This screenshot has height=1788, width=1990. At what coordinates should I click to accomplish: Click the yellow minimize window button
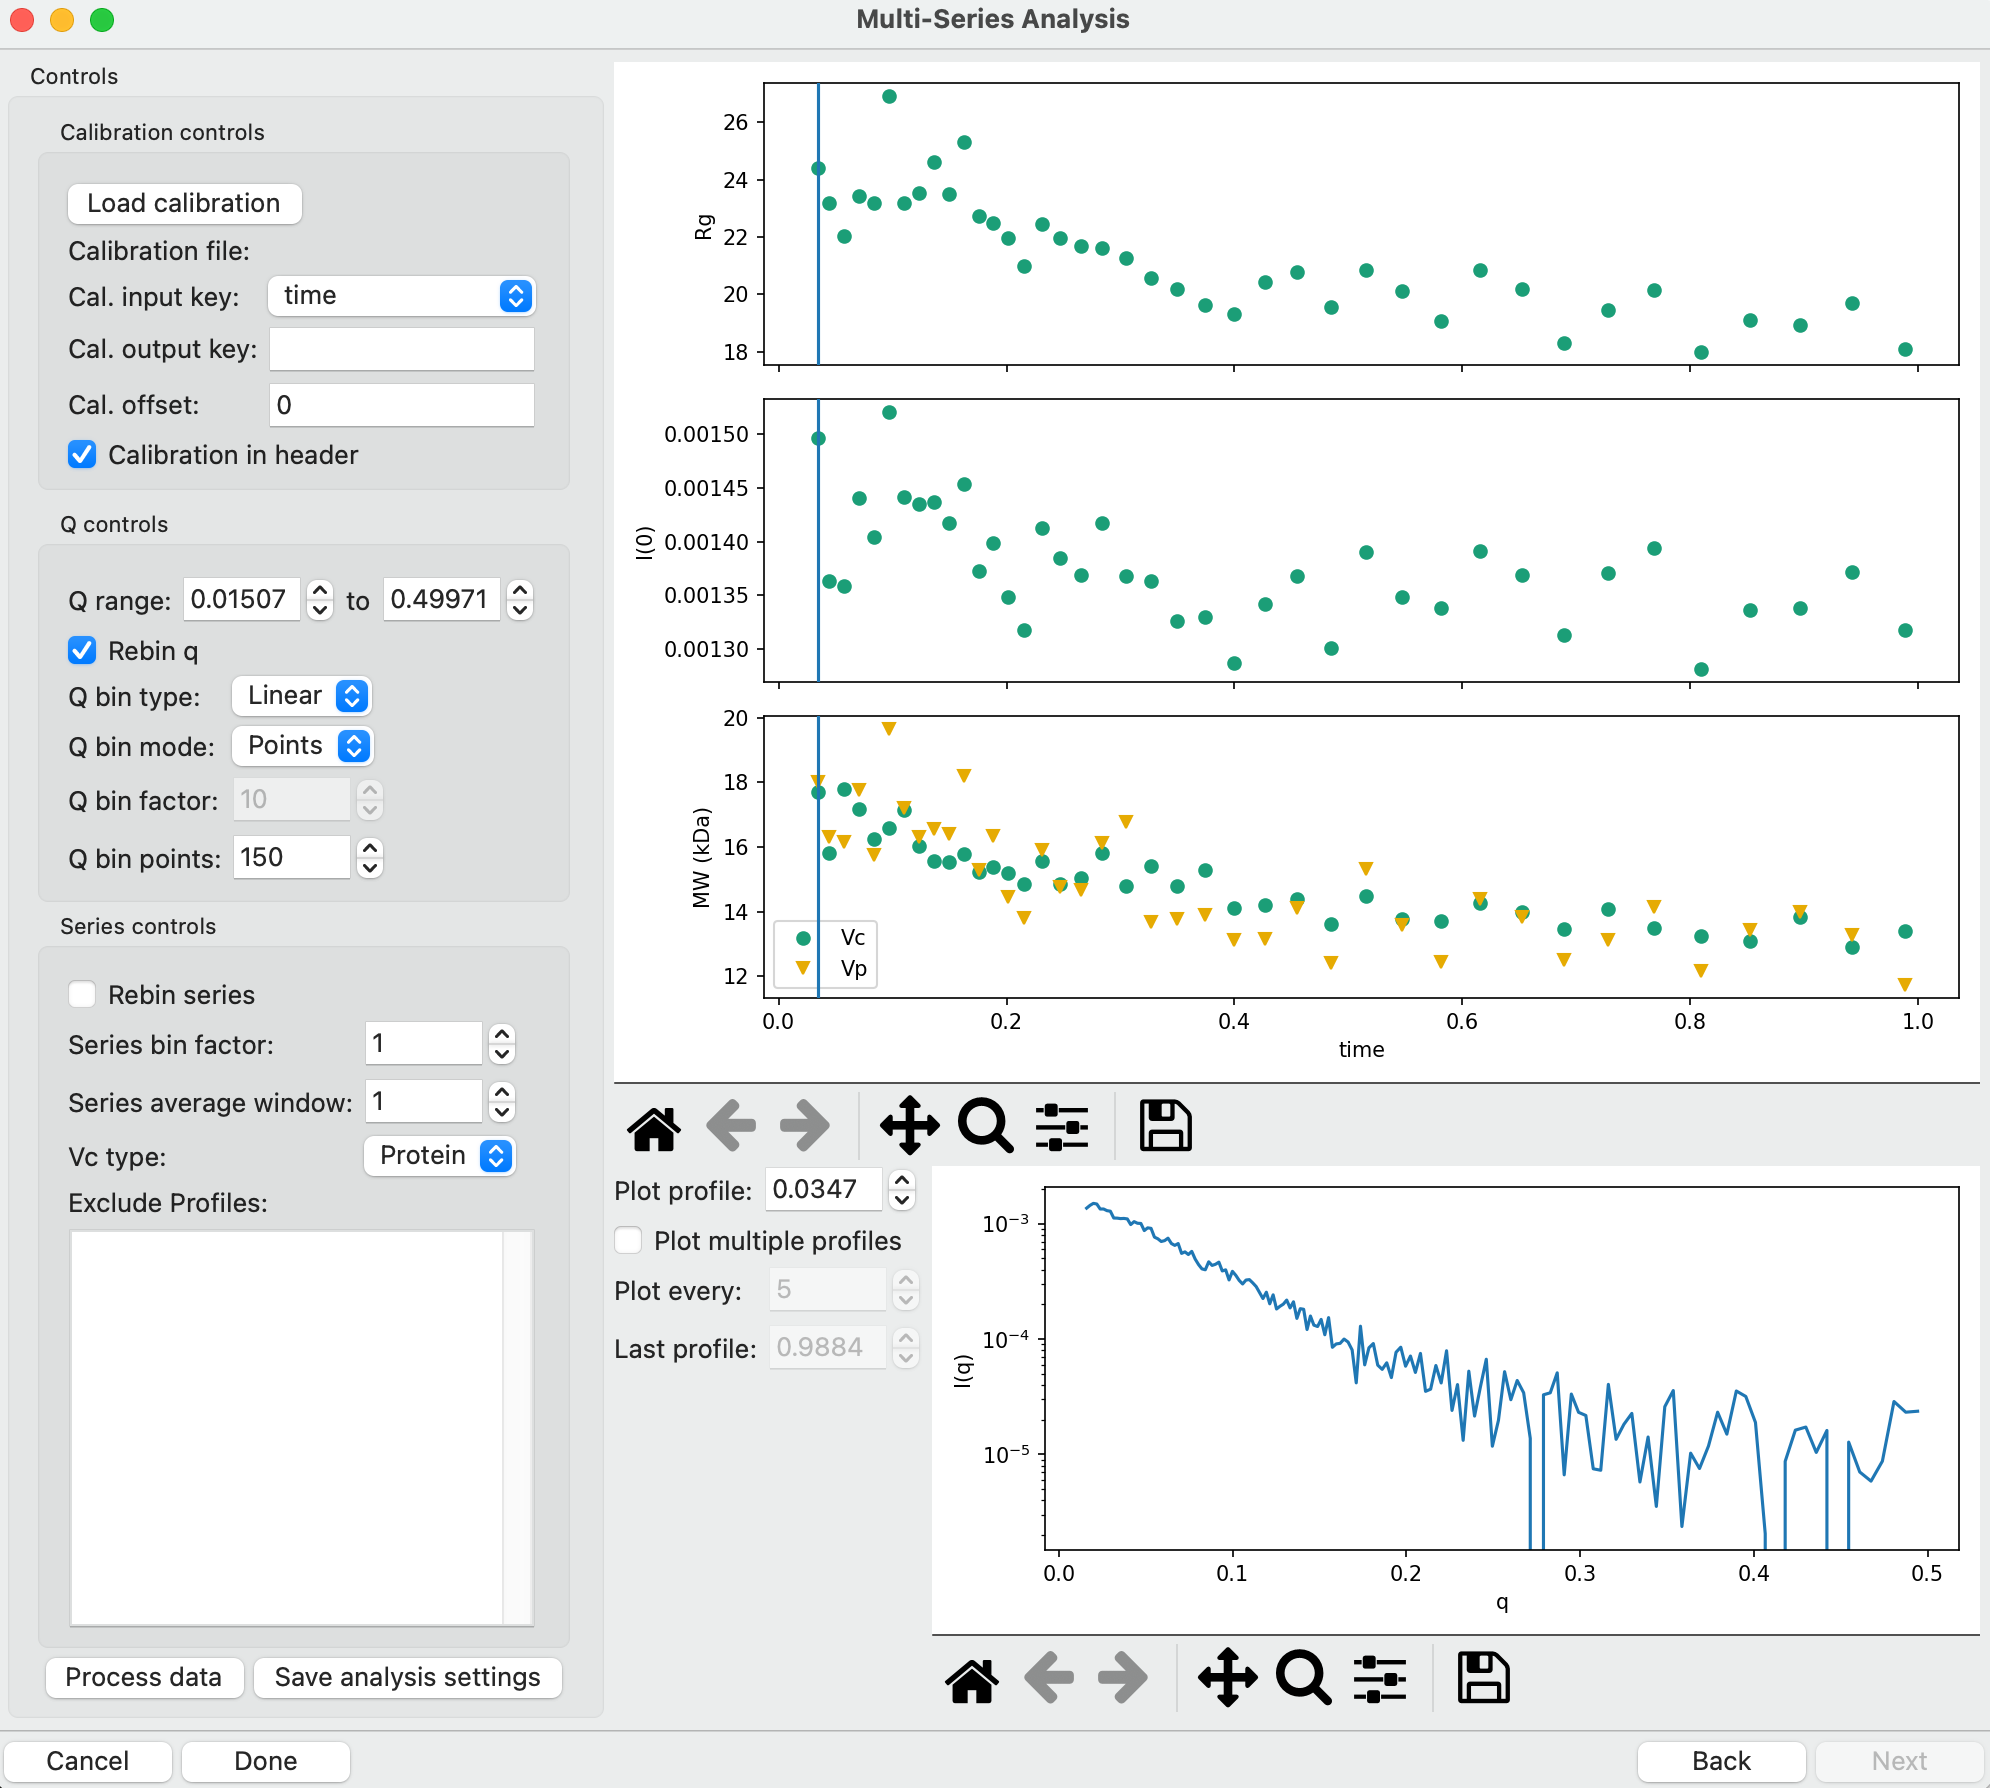[x=62, y=19]
